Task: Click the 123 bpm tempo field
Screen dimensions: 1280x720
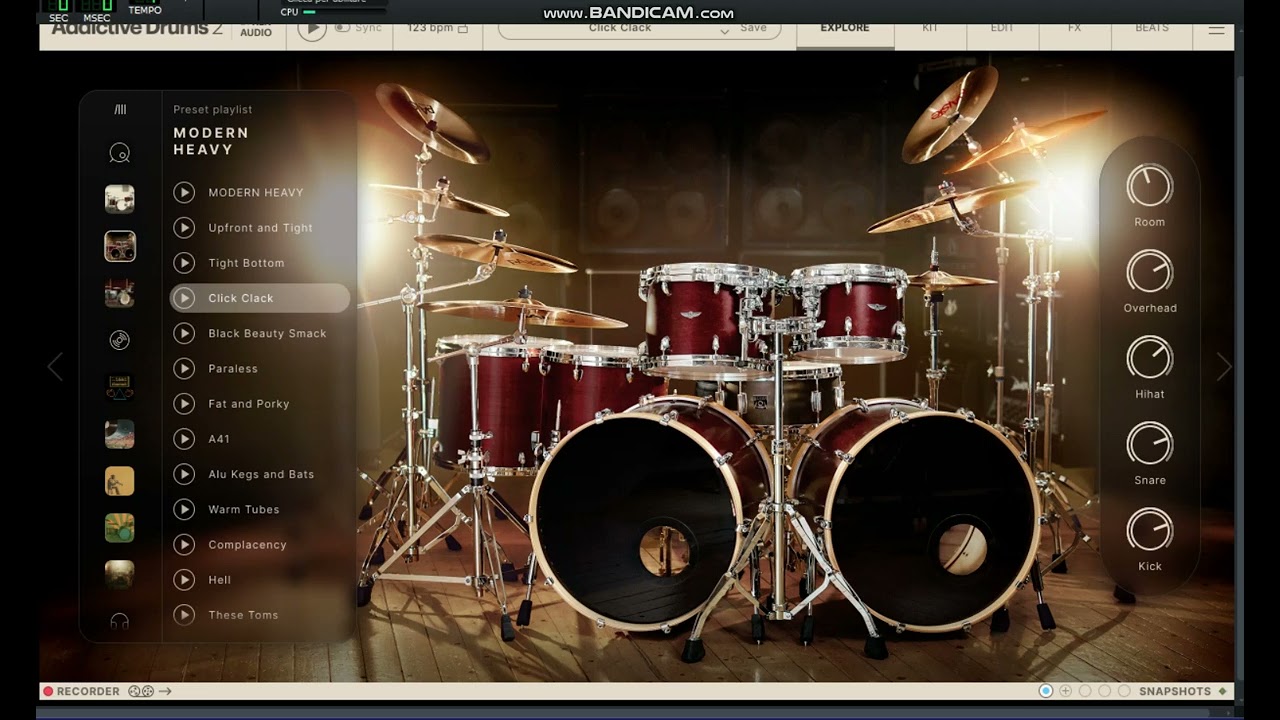Action: coord(437,28)
